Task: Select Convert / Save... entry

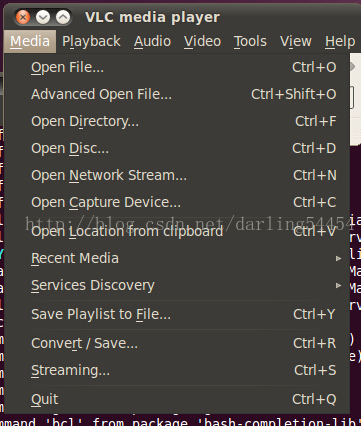Action: [177, 343]
